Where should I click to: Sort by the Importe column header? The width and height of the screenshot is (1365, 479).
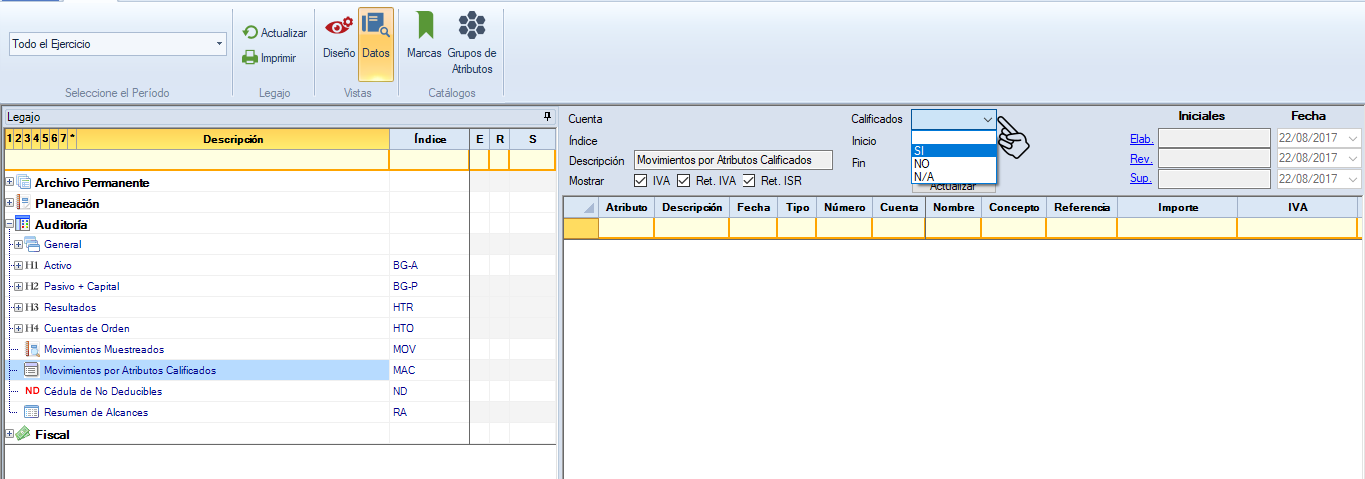1177,207
